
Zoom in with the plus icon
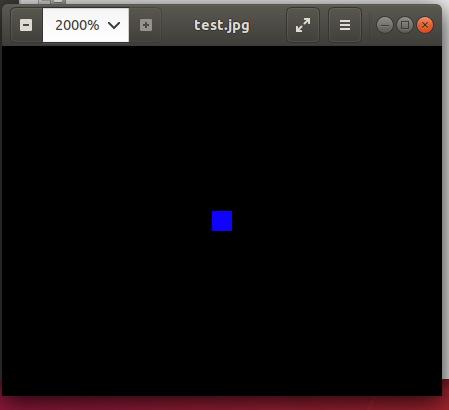146,25
